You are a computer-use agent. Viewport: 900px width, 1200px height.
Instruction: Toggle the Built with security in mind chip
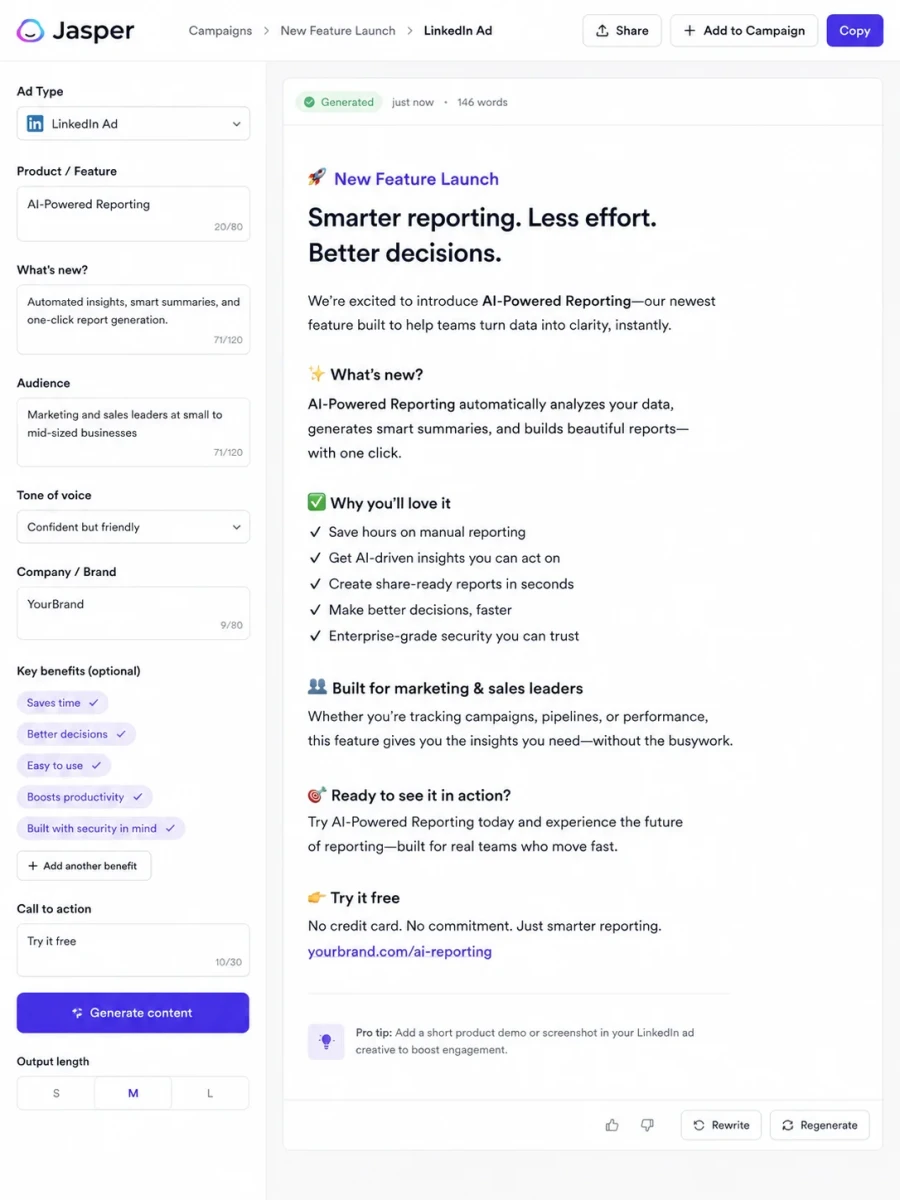point(101,828)
